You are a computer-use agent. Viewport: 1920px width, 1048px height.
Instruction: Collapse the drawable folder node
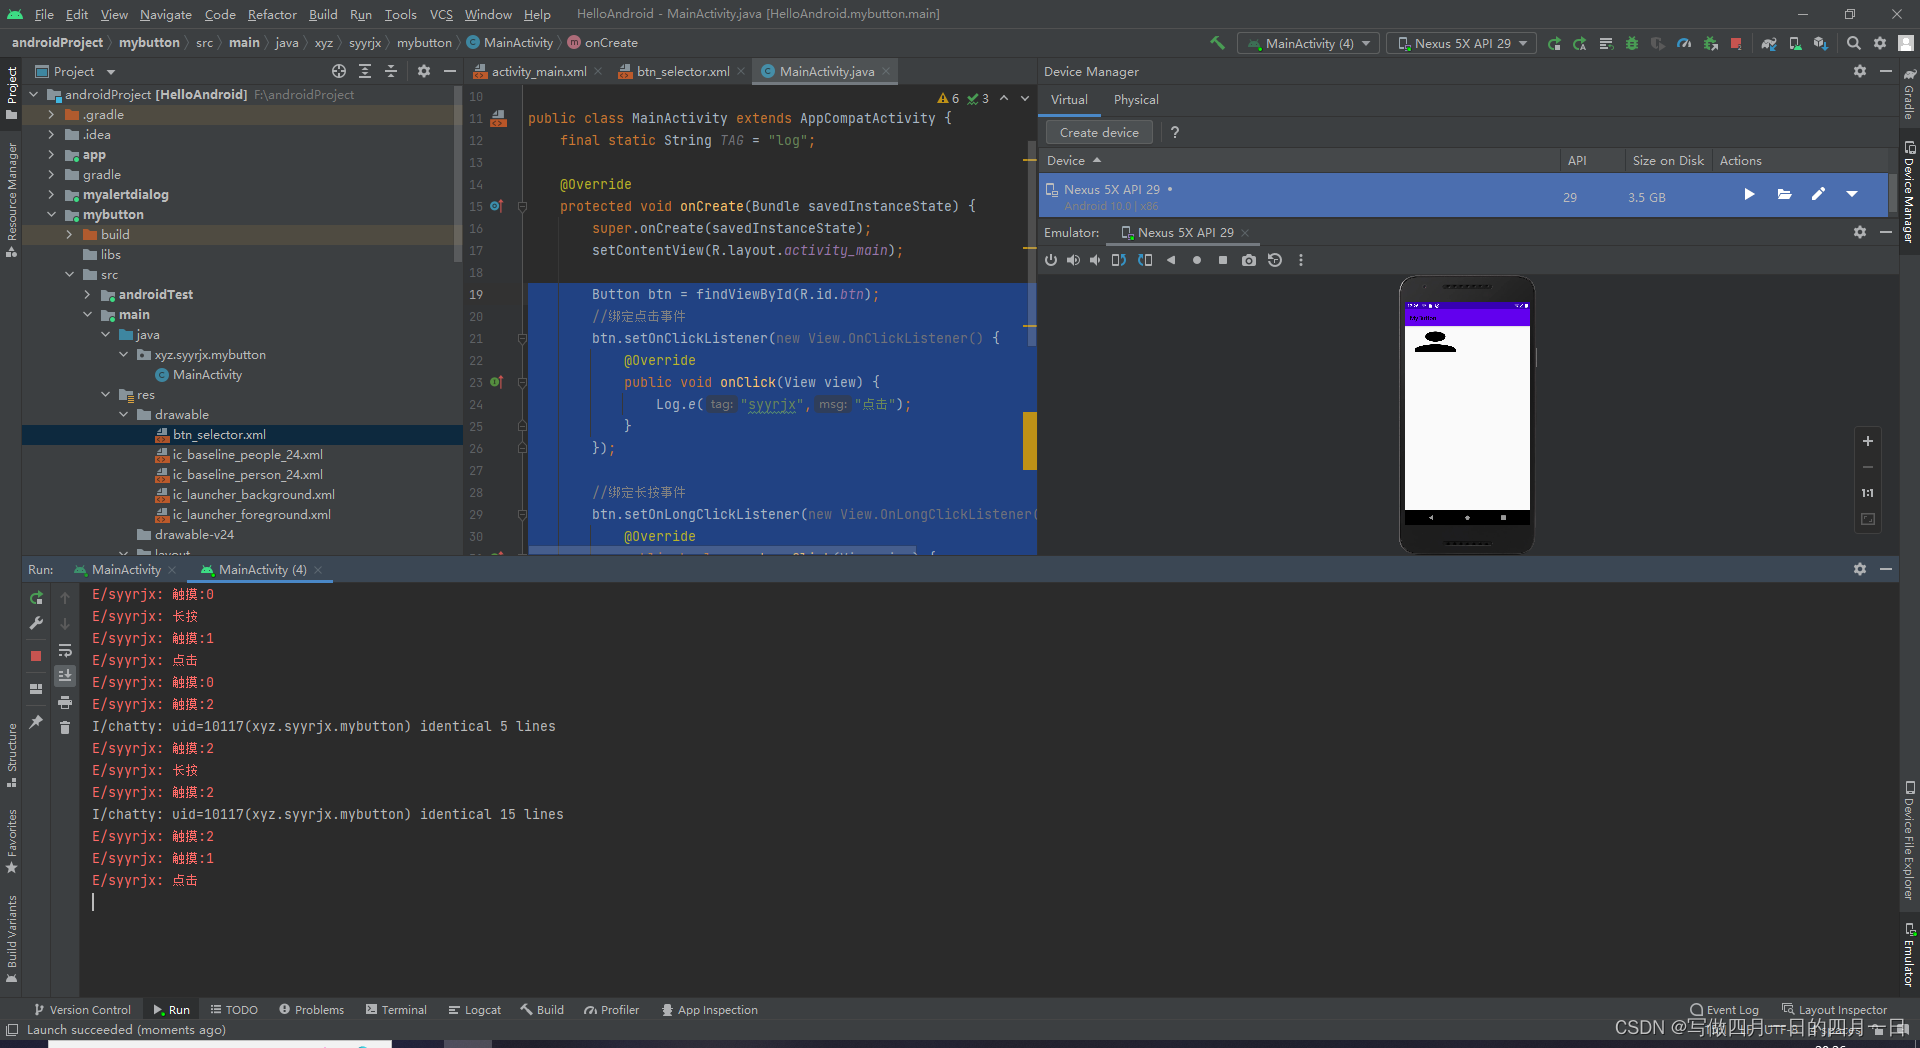pyautogui.click(x=123, y=415)
